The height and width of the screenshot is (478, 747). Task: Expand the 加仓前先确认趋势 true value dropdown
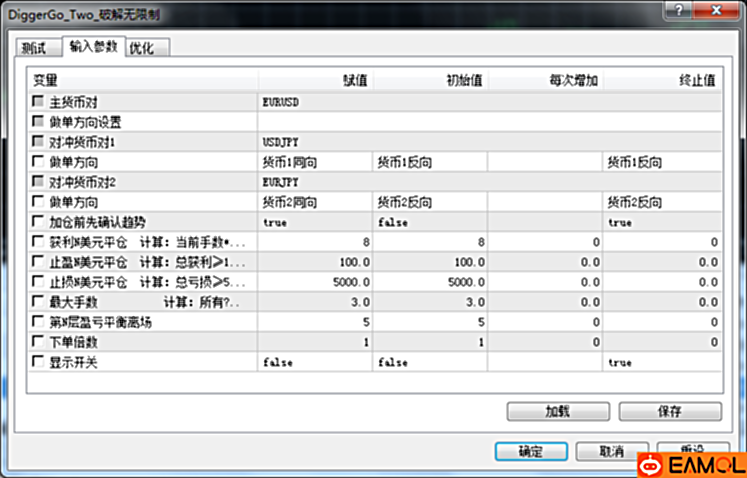[x=315, y=221]
